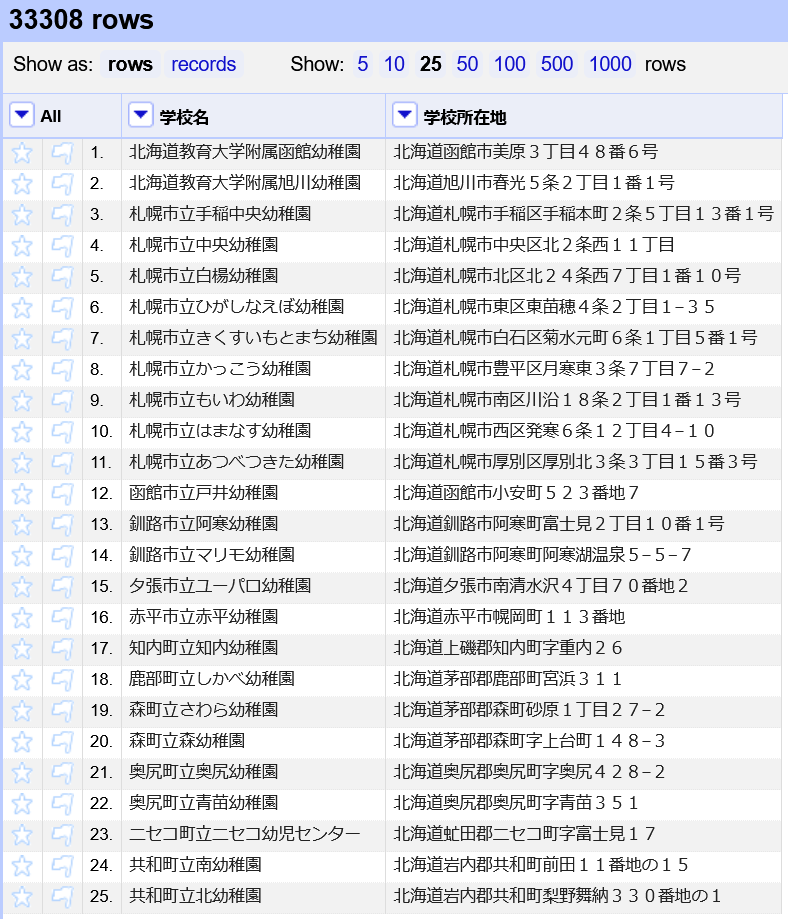Select cell 北海道赤平市幌岡町113番地
788x919 pixels.
click(x=583, y=618)
